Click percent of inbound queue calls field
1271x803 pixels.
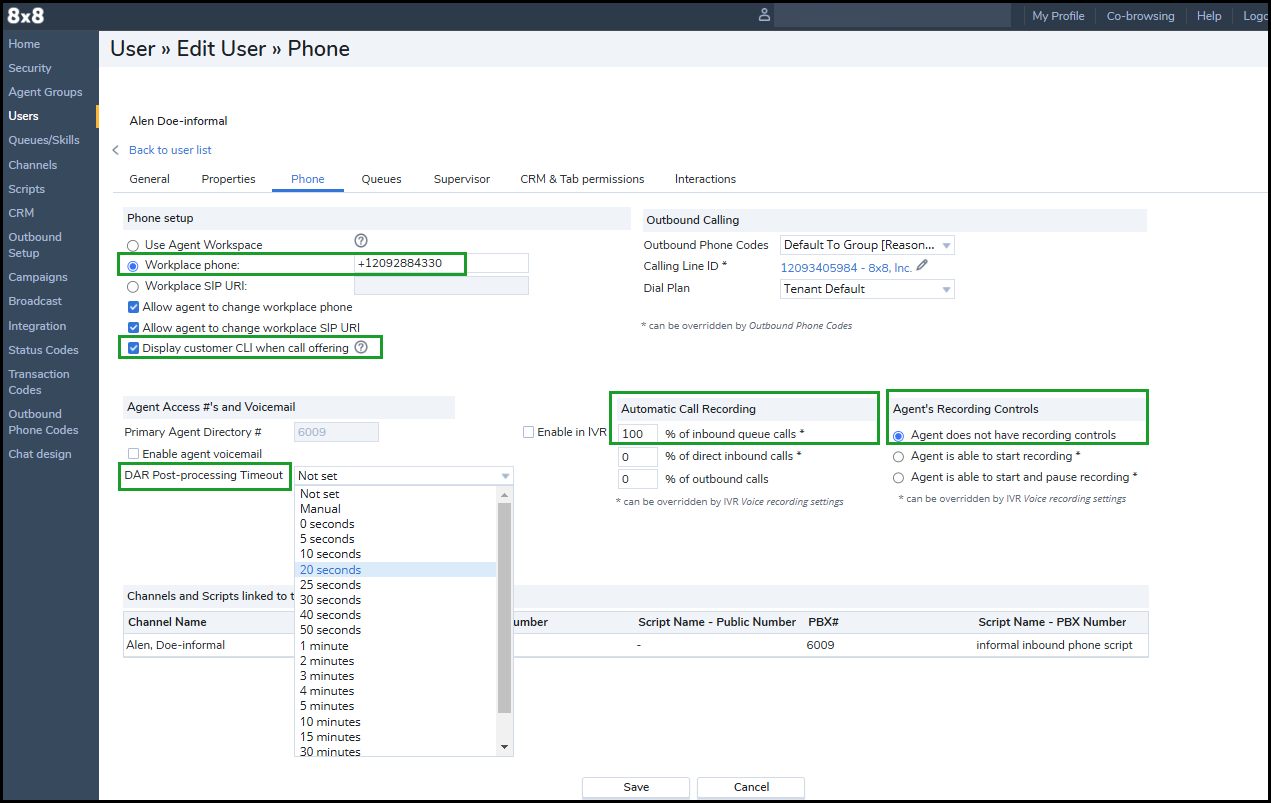coord(637,434)
